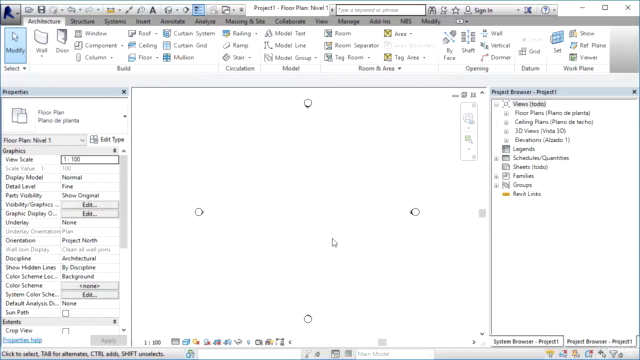The height and width of the screenshot is (360, 640).
Task: Activate the Room tool
Action: point(338,33)
